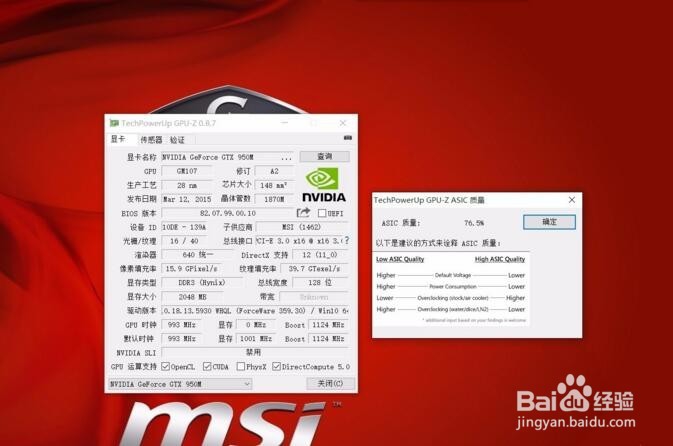Click the GPU field showing GM107
The image size is (673, 446).
(x=187, y=171)
